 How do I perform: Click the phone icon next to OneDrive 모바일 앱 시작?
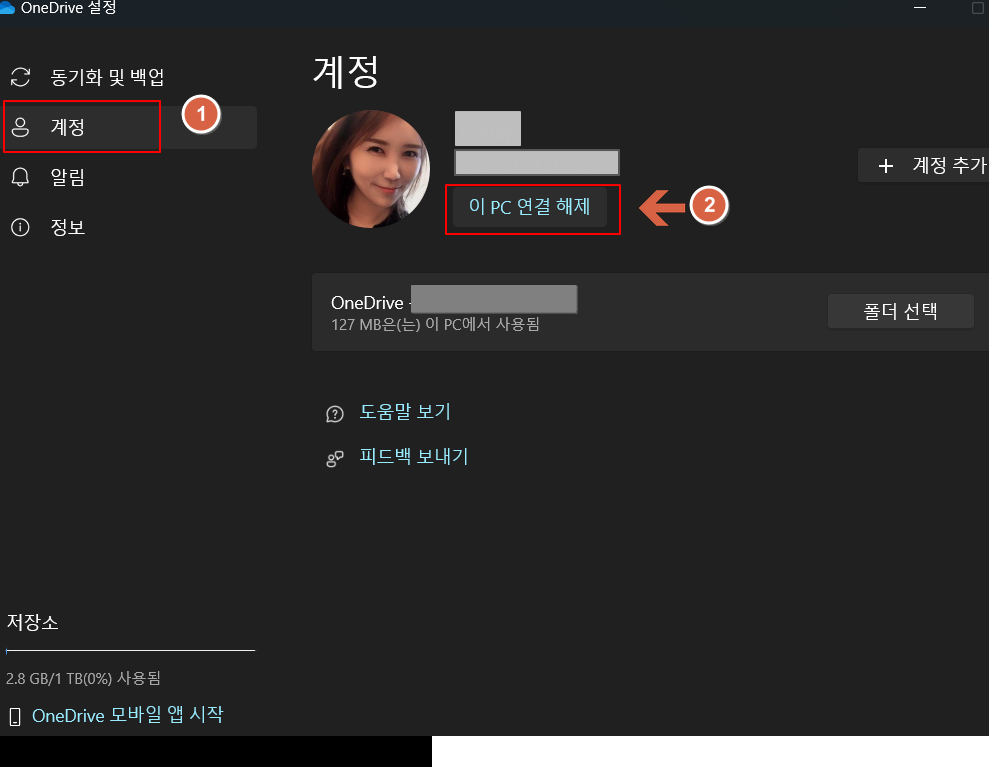click(17, 715)
